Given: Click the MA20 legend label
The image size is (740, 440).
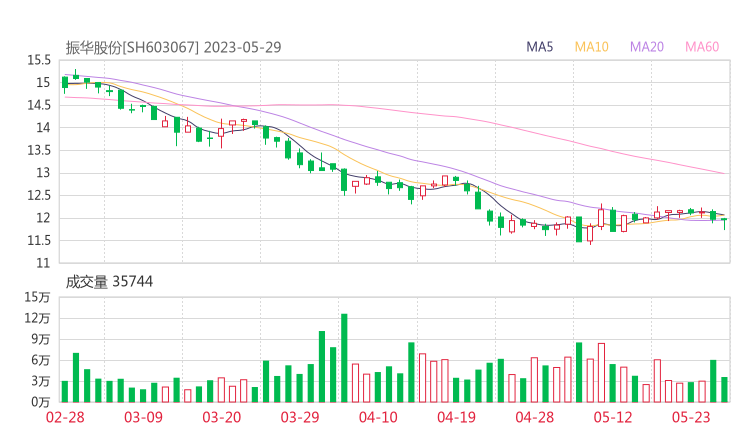Looking at the screenshot, I should [647, 47].
